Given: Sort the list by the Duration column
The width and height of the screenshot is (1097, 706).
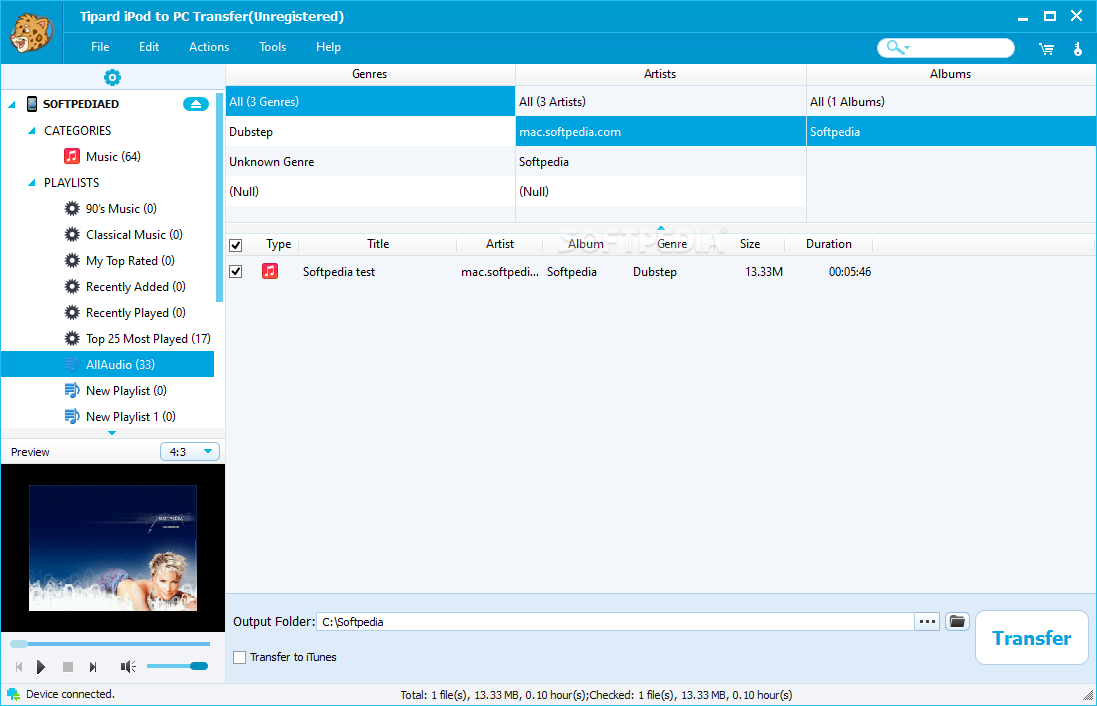Looking at the screenshot, I should 828,244.
